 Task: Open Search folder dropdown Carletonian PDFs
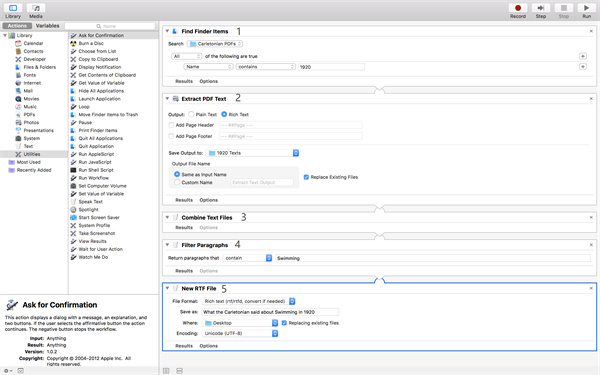[215, 44]
